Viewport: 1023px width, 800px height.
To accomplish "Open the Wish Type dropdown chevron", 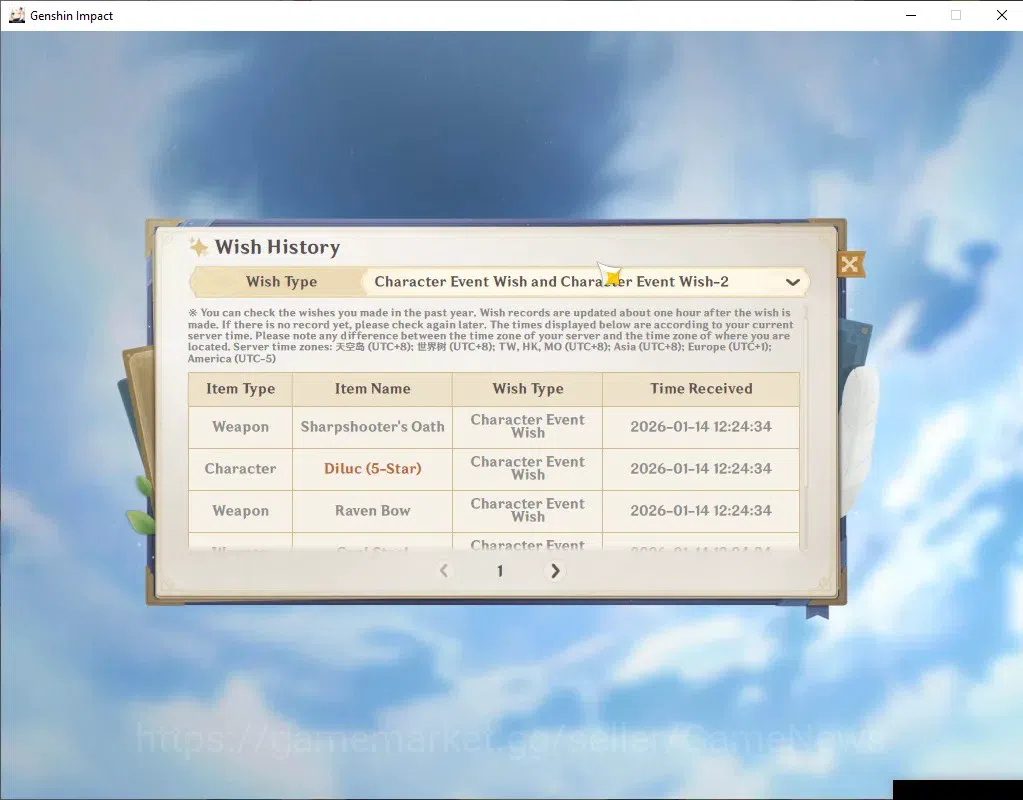I will [x=793, y=283].
